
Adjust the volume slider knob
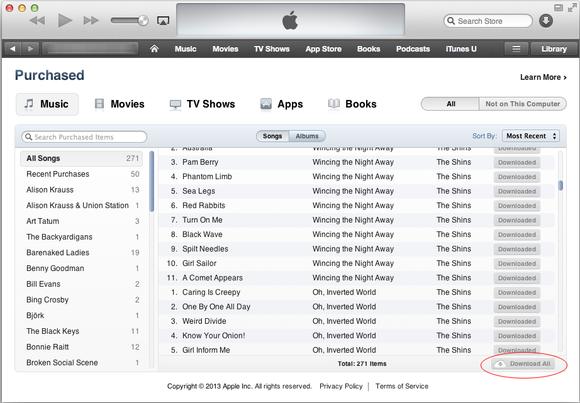[143, 20]
